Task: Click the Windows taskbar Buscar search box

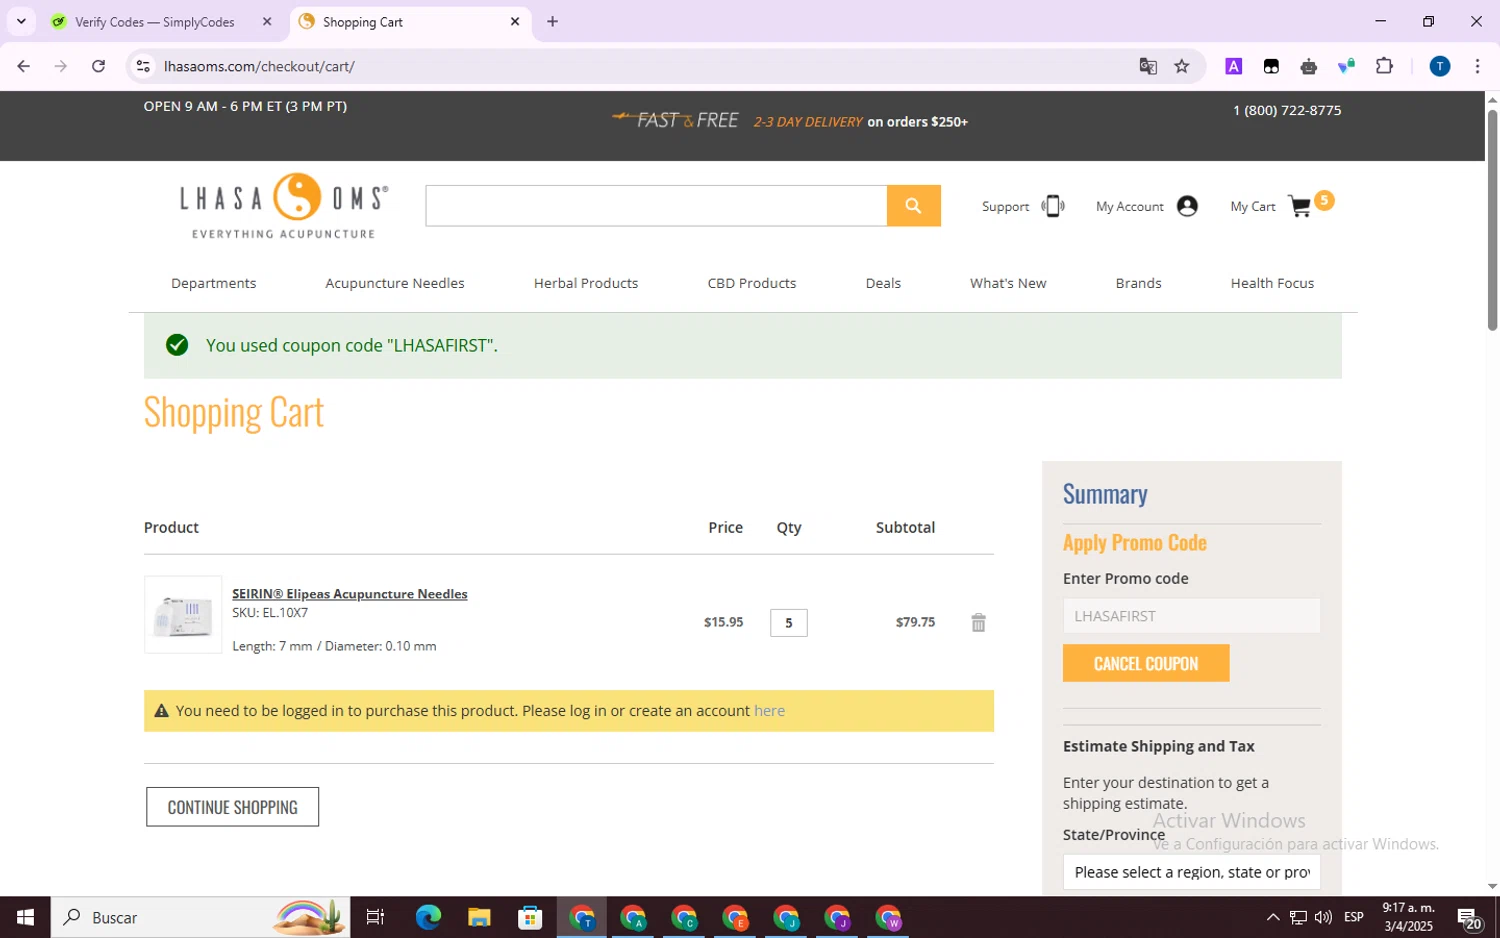Action: (200, 917)
